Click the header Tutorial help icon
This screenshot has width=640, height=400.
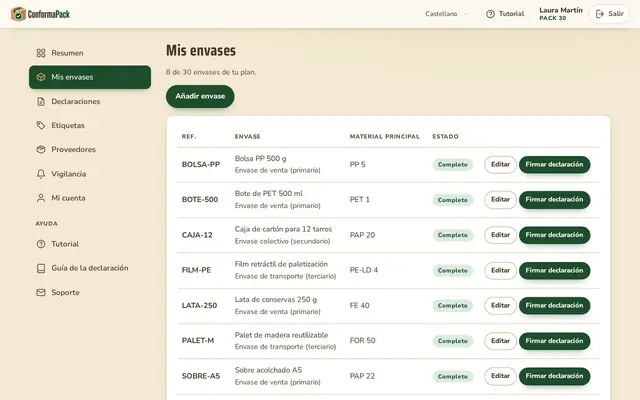coord(490,14)
